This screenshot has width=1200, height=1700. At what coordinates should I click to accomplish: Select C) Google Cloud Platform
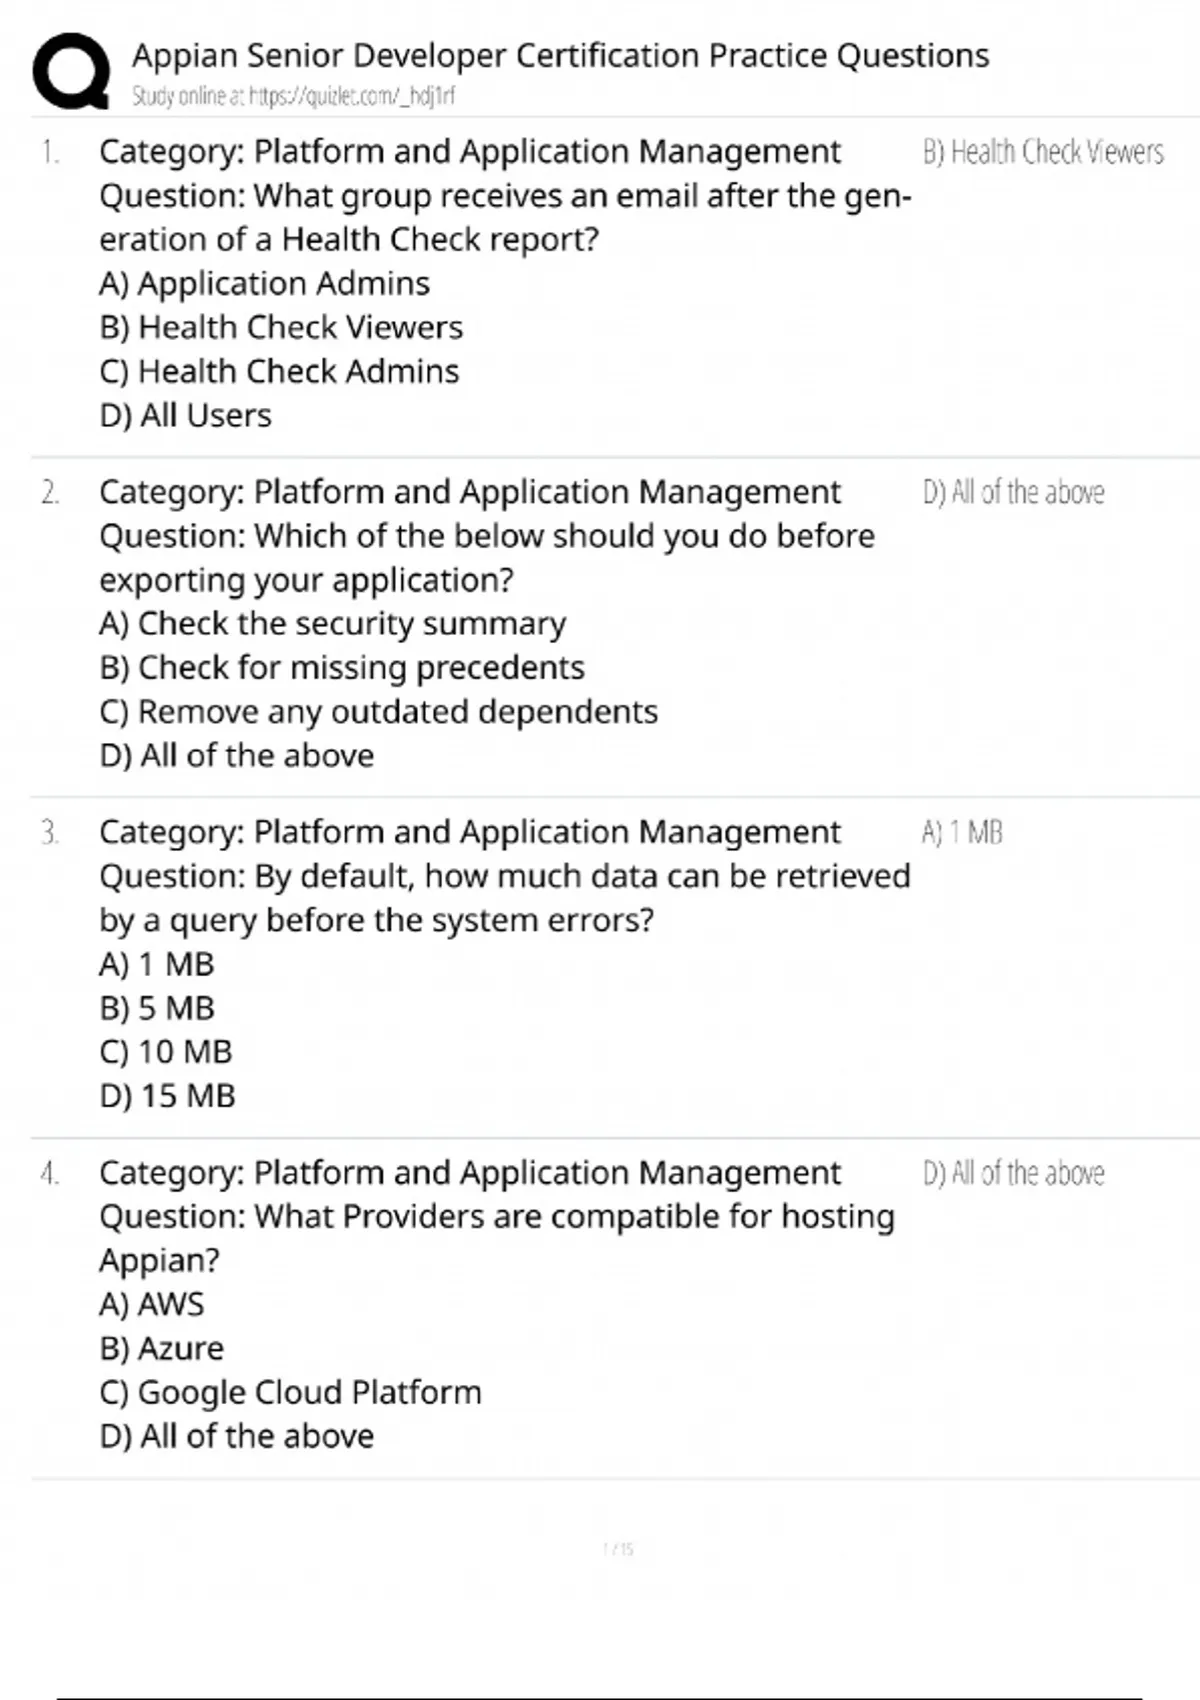pyautogui.click(x=290, y=1393)
